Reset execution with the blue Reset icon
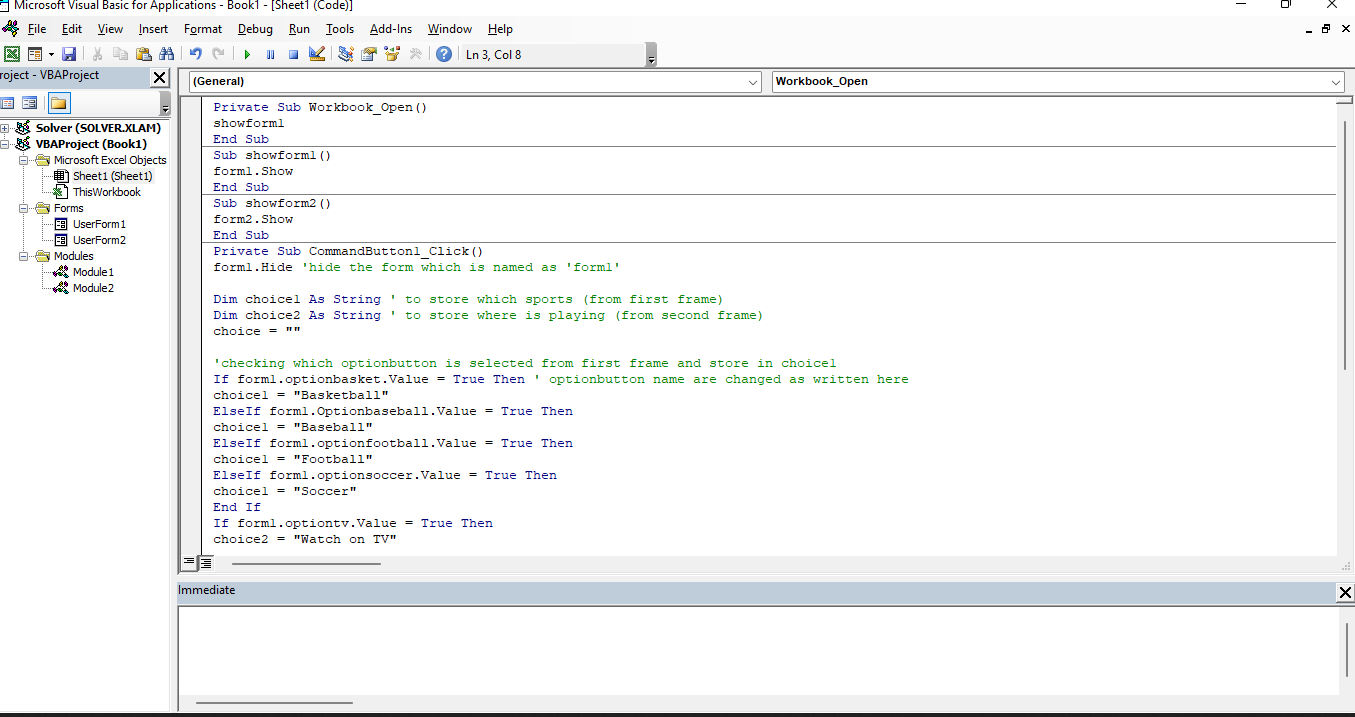The width and height of the screenshot is (1355, 717). [x=292, y=54]
